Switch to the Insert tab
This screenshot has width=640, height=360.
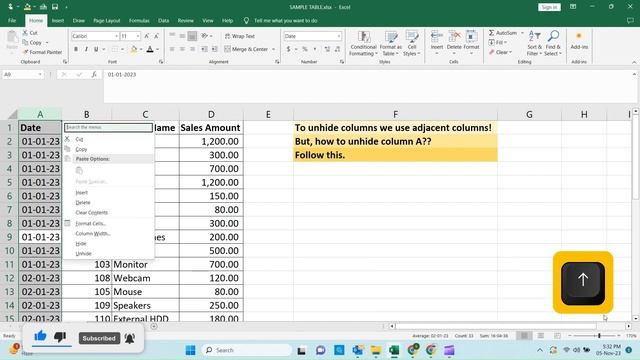tap(58, 20)
